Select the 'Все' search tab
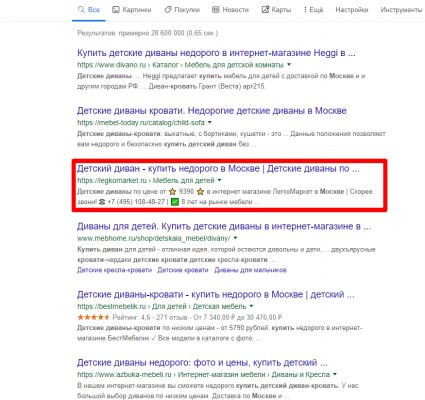This screenshot has height=400, width=425. pos(89,10)
